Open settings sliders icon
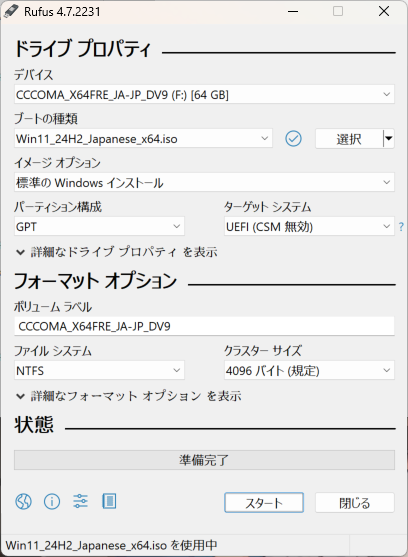The width and height of the screenshot is (408, 557). pyautogui.click(x=80, y=502)
